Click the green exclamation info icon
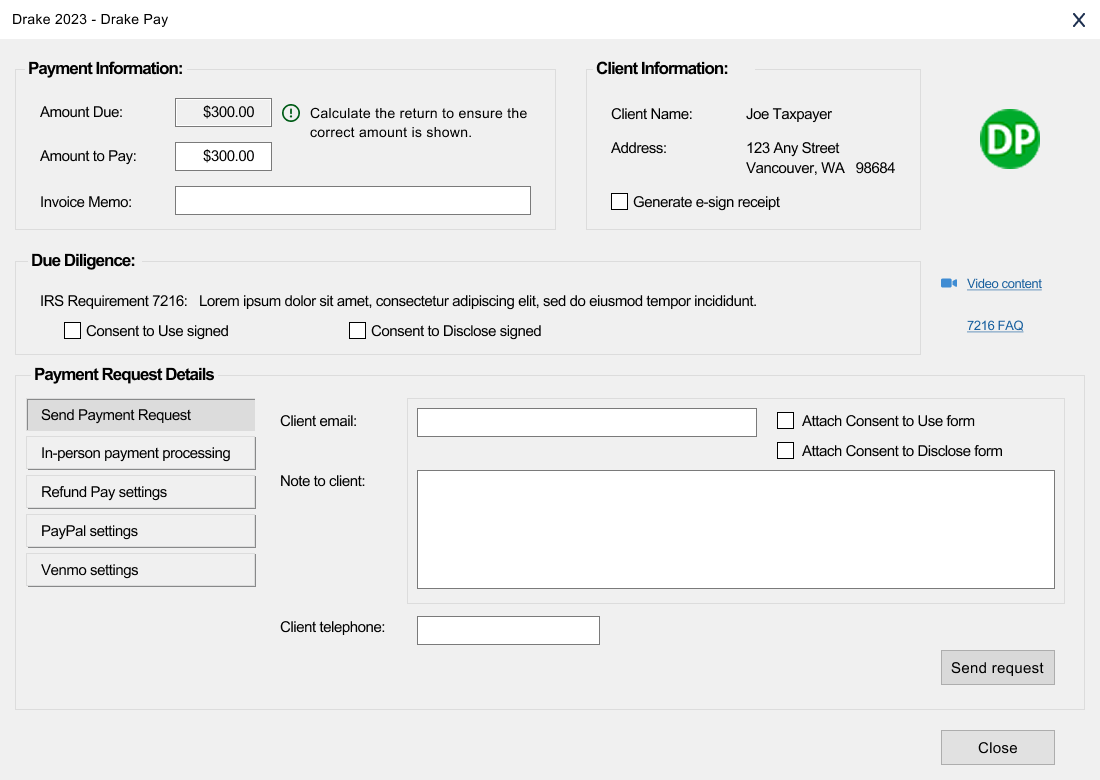Viewport: 1100px width, 780px height. click(291, 113)
